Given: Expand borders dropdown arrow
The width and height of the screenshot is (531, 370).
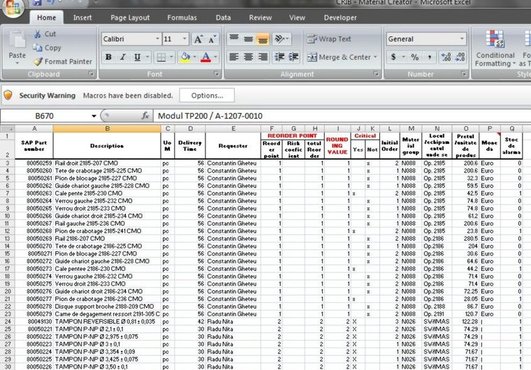Looking at the screenshot, I should [x=171, y=57].
